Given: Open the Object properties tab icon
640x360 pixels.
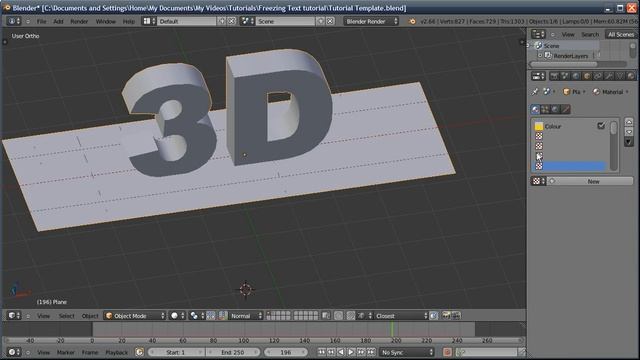Looking at the screenshot, I should (x=587, y=76).
